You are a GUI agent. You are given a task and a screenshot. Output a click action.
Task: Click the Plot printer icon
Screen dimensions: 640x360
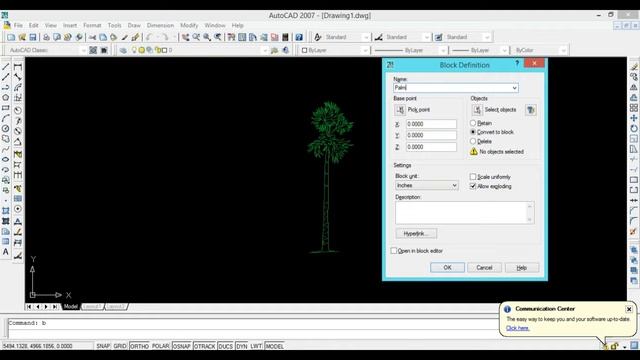click(46, 37)
